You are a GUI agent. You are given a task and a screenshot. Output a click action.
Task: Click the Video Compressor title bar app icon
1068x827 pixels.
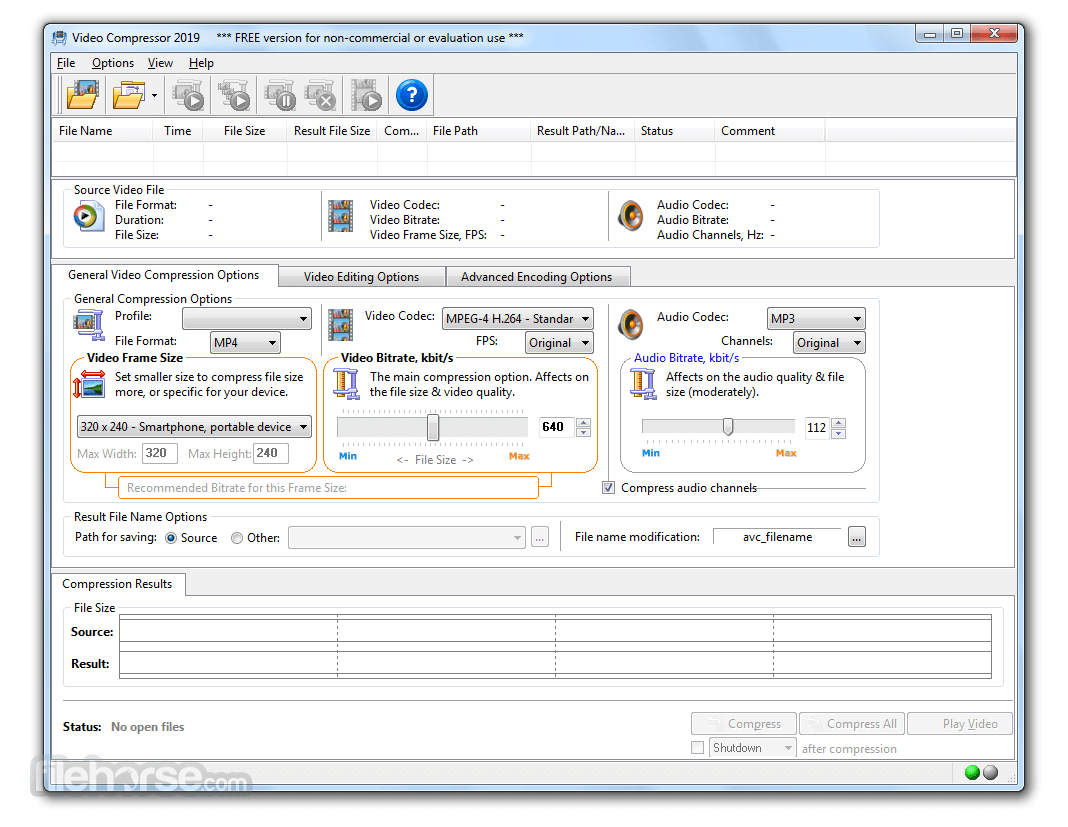[60, 37]
